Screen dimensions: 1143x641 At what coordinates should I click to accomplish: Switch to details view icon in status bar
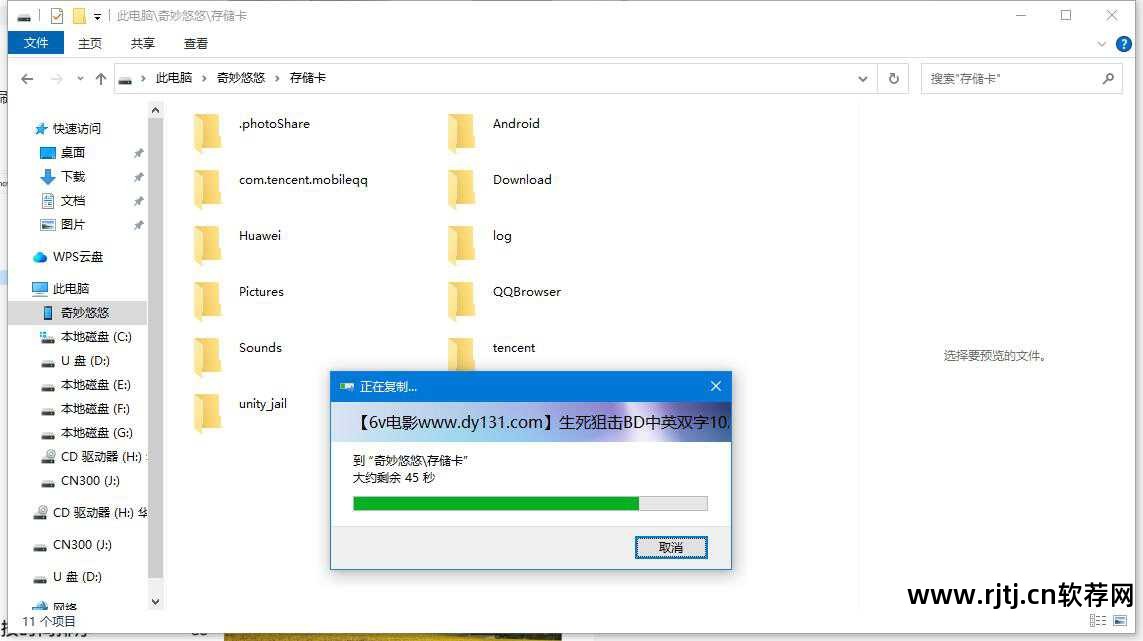1097,621
